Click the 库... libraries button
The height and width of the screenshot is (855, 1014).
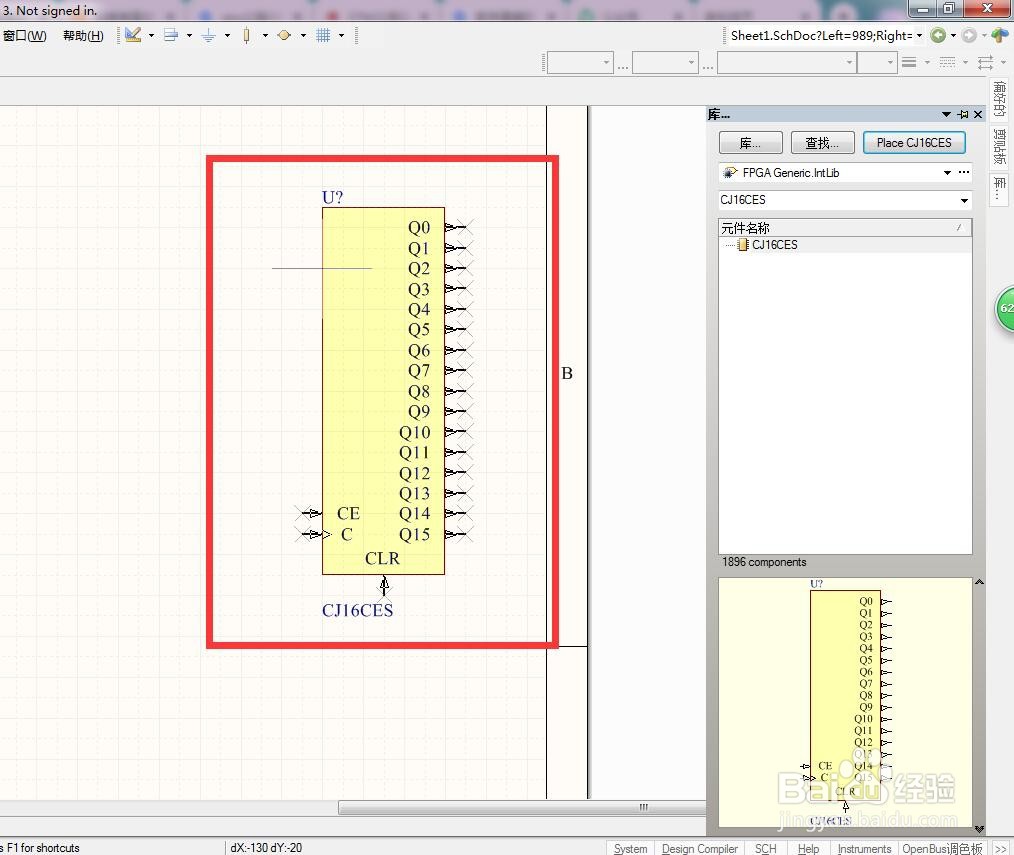pyautogui.click(x=750, y=143)
